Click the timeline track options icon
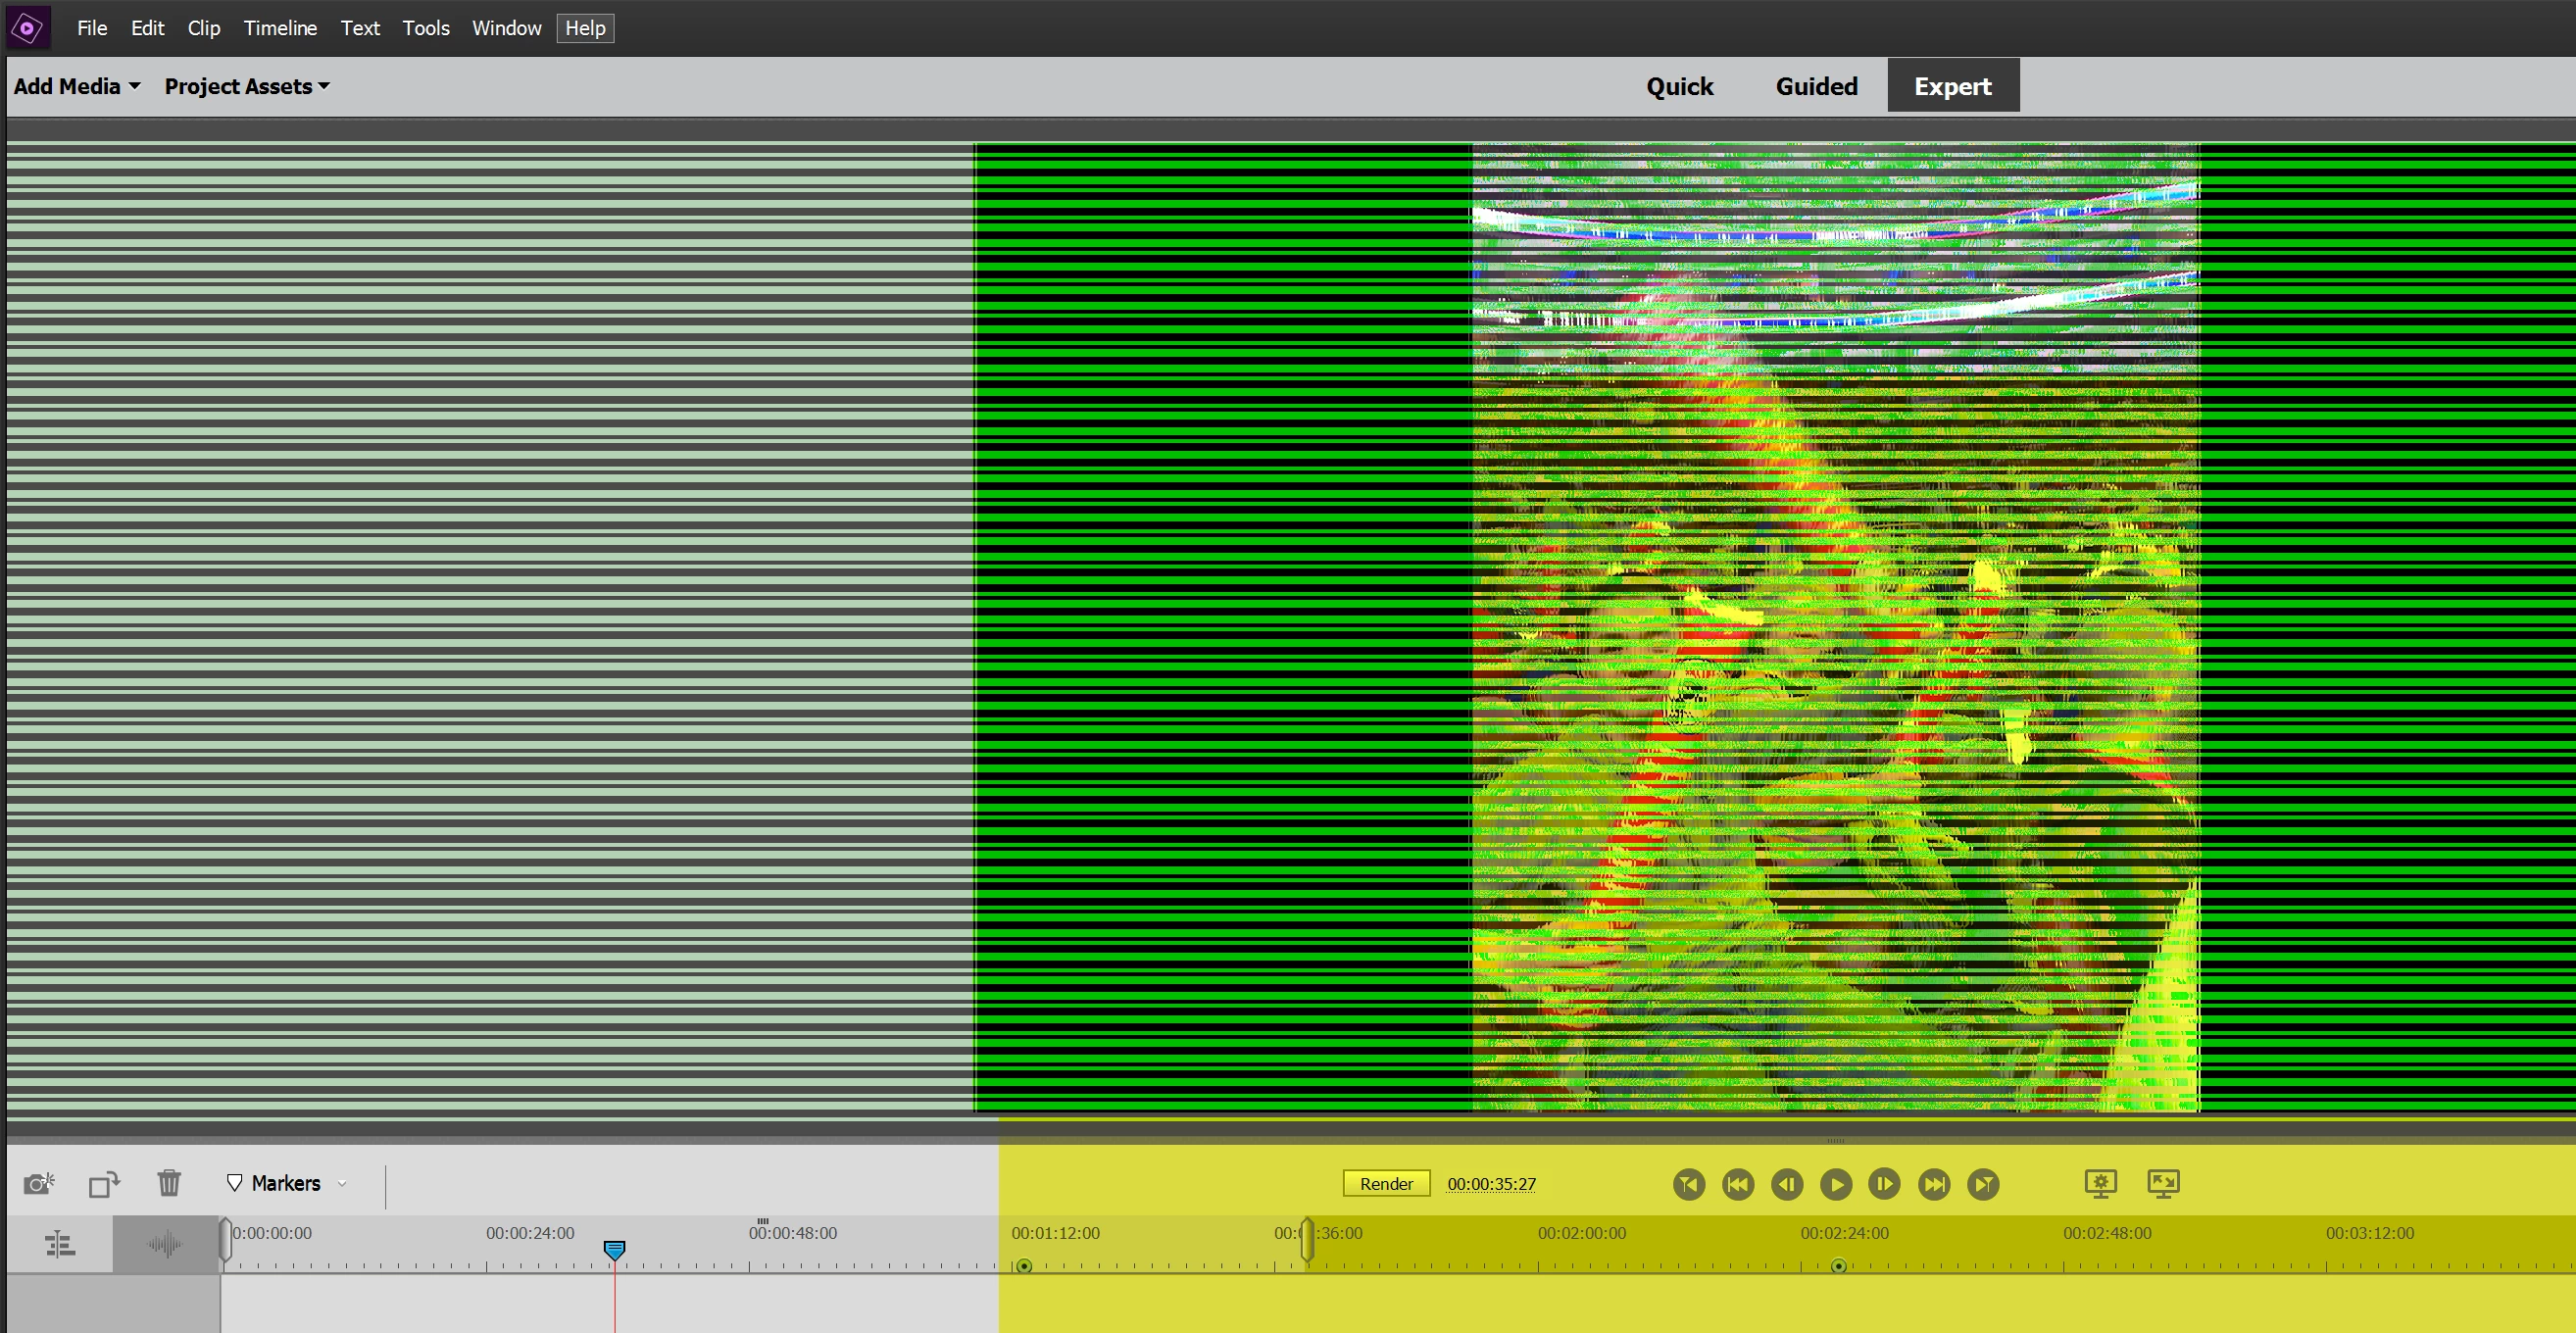Image resolution: width=2576 pixels, height=1333 pixels. point(60,1245)
